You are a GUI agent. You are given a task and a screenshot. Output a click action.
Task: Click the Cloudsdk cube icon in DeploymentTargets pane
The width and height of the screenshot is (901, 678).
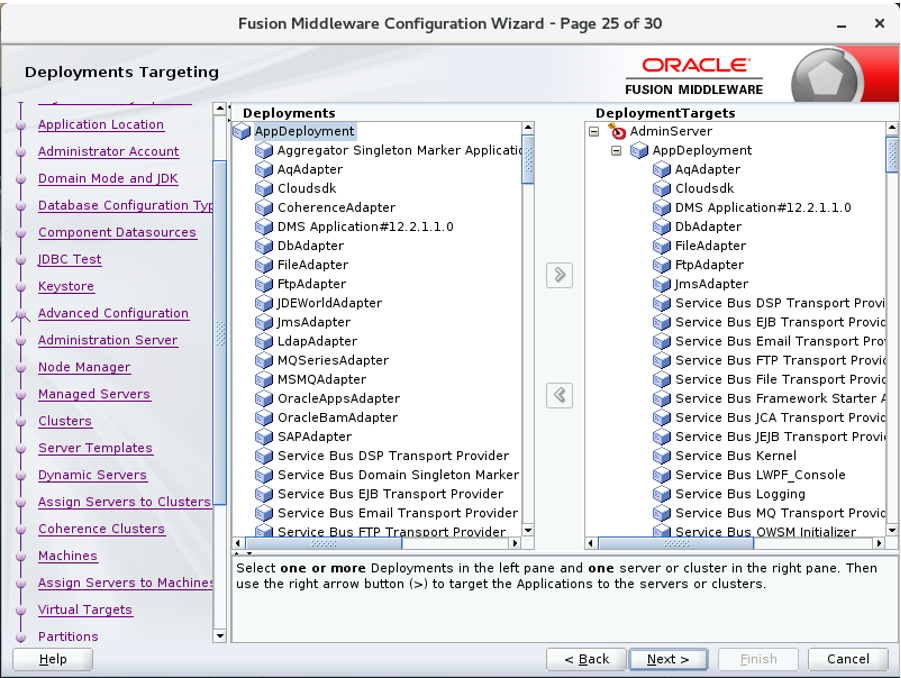[662, 188]
